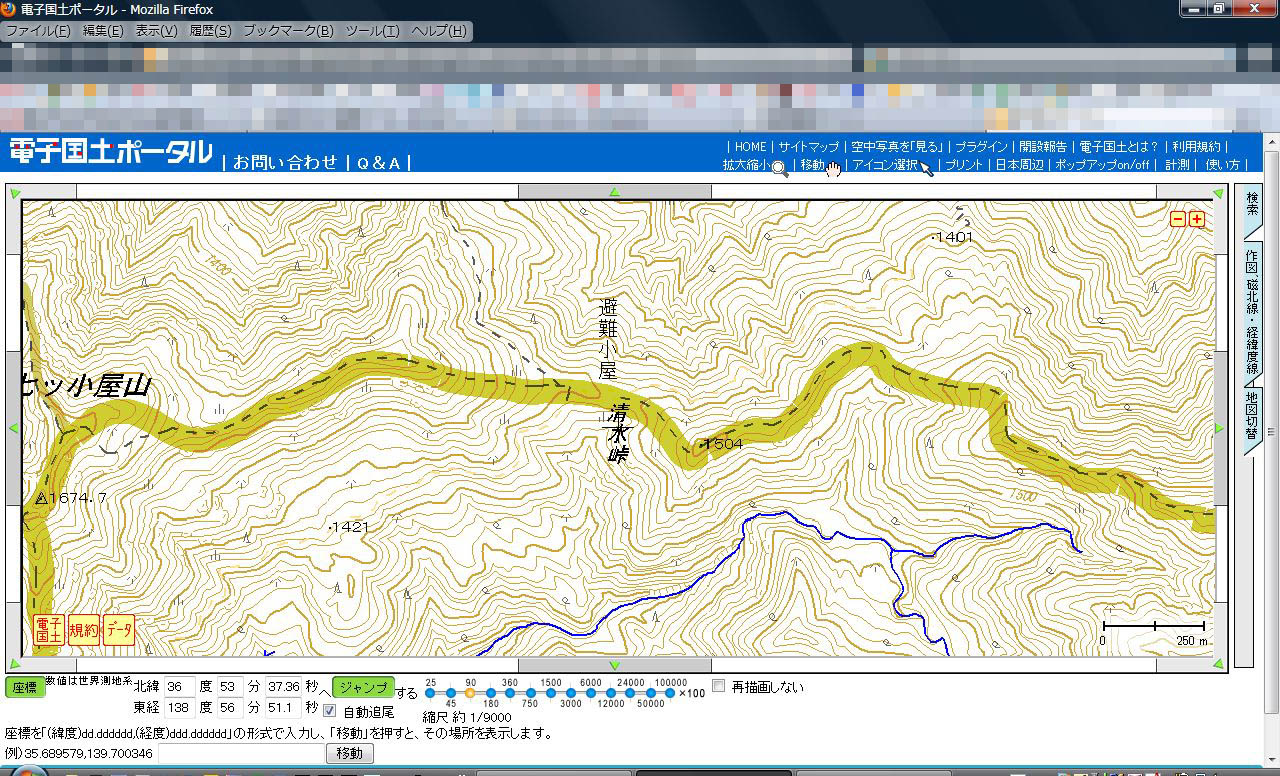Select the 拡大縮小 magnifier tool

coord(755,166)
